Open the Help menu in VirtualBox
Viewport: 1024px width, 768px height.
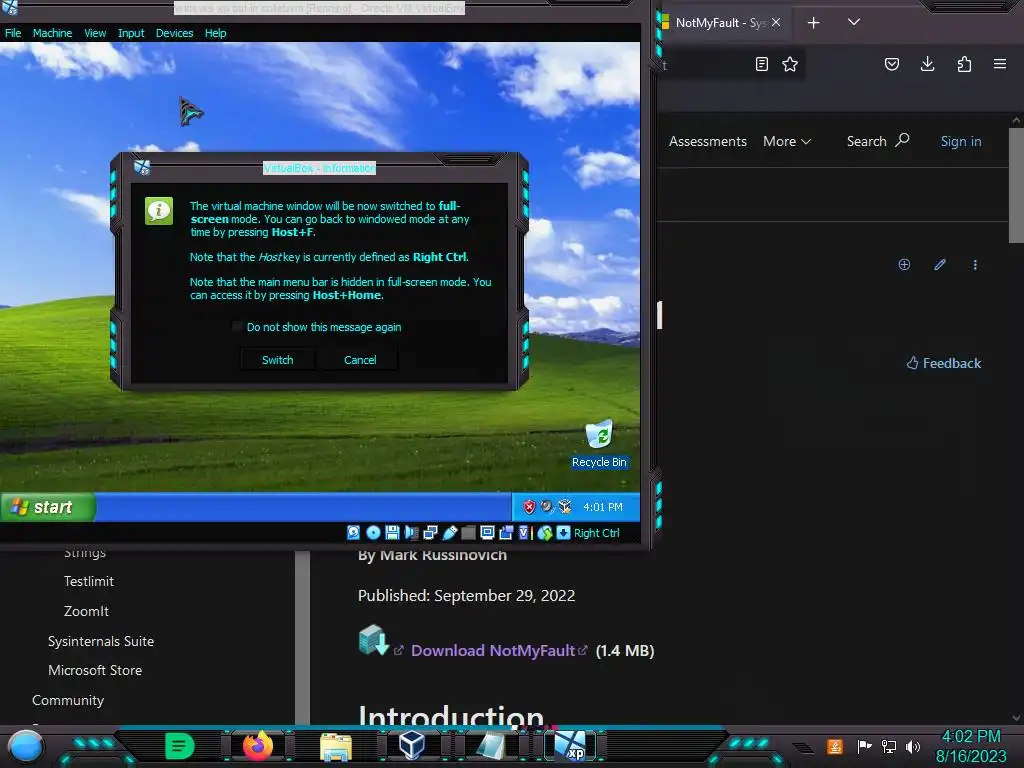pyautogui.click(x=216, y=33)
